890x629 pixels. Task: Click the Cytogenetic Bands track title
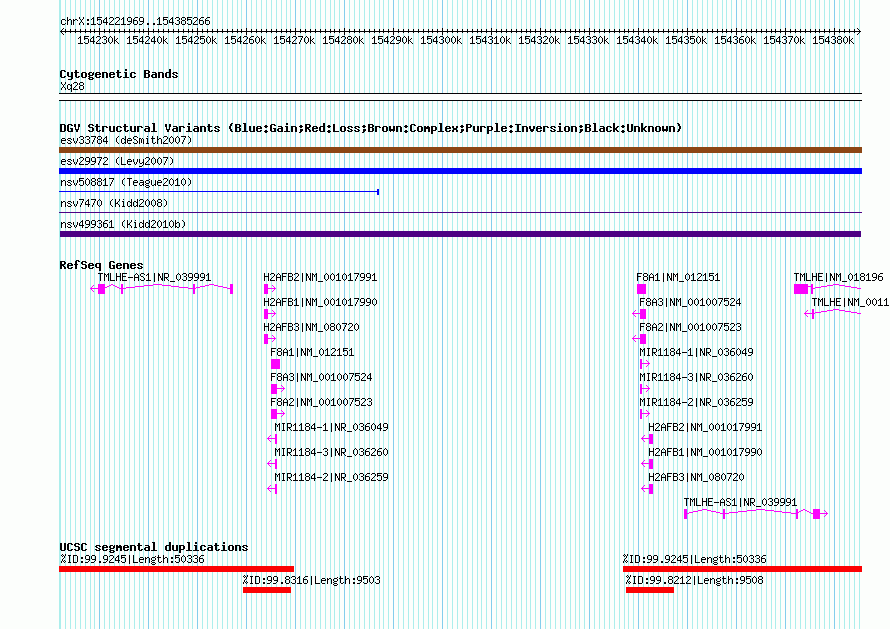tap(119, 74)
